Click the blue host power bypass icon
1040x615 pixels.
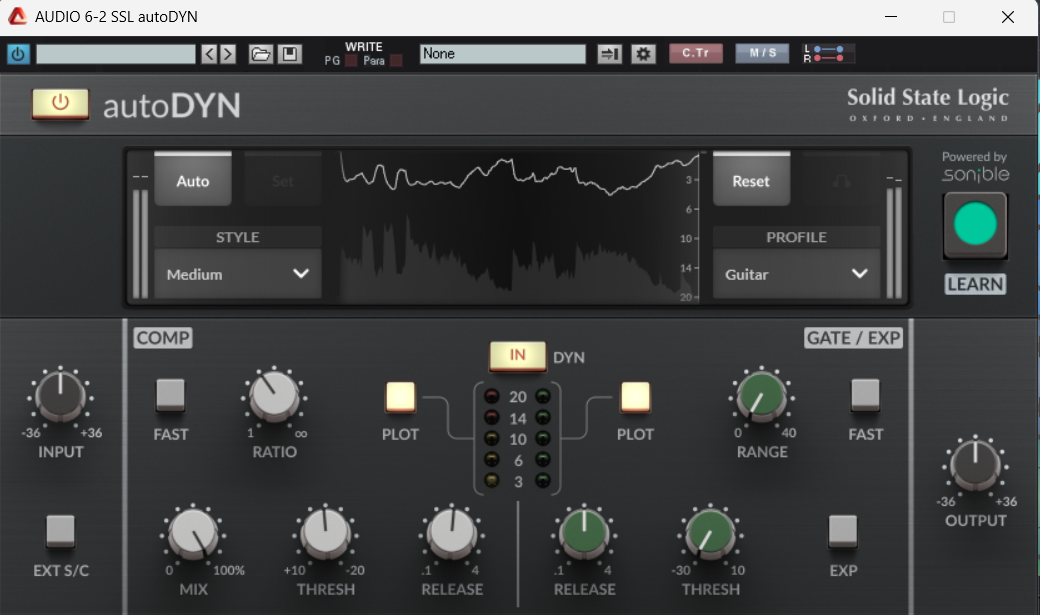pos(18,54)
